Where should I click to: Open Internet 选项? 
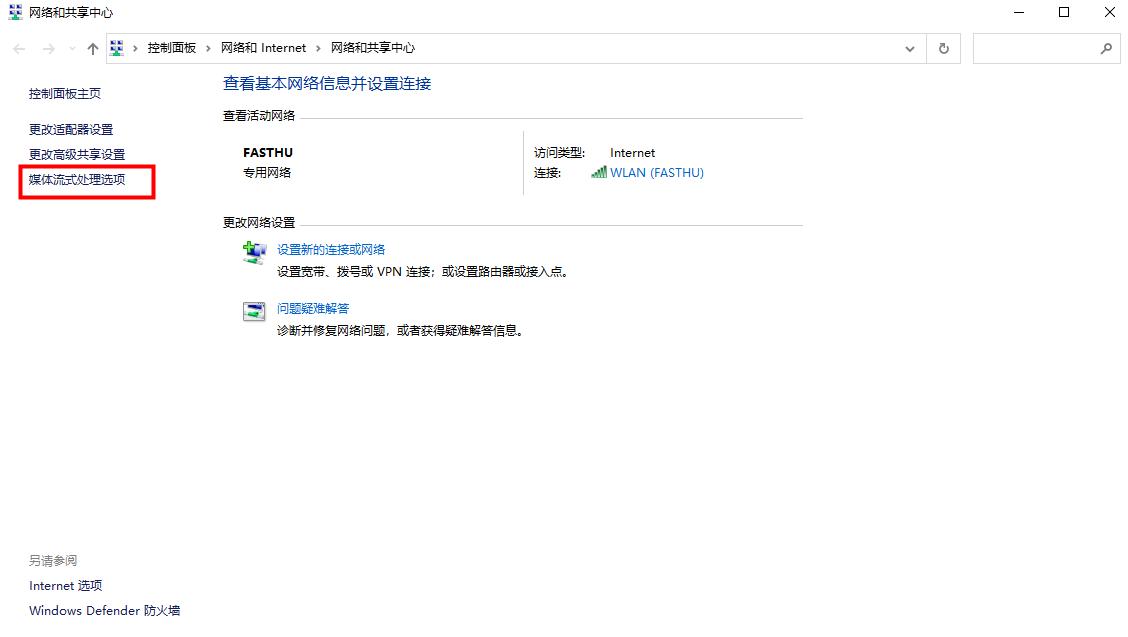(64, 586)
